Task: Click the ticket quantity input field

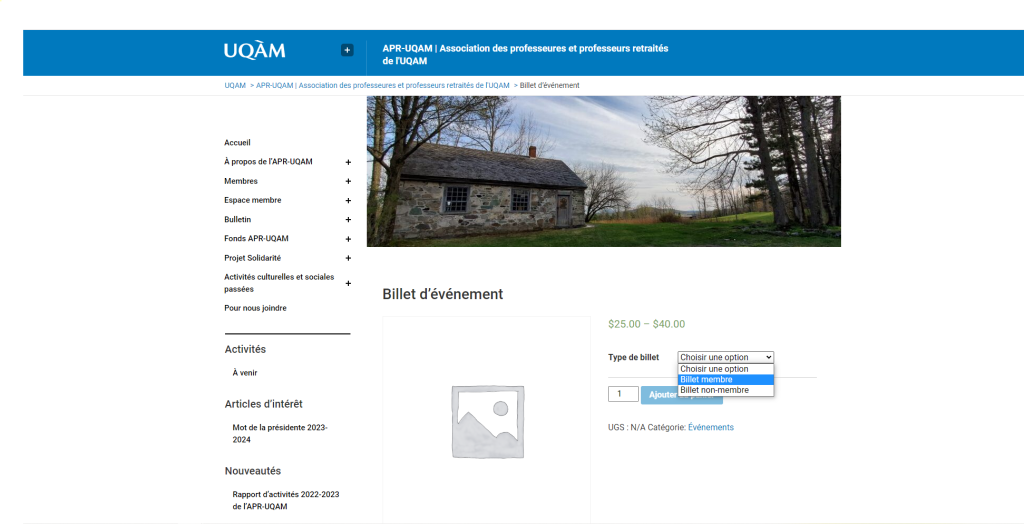Action: pos(622,395)
